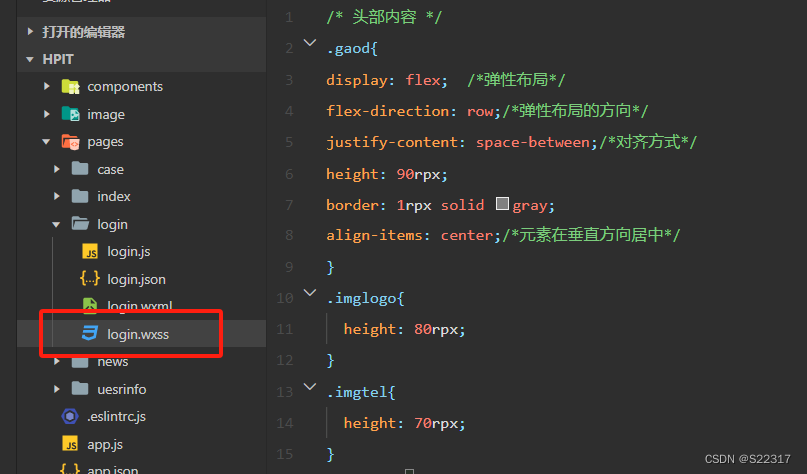Click the login.wxss CSS file icon

(x=90, y=333)
